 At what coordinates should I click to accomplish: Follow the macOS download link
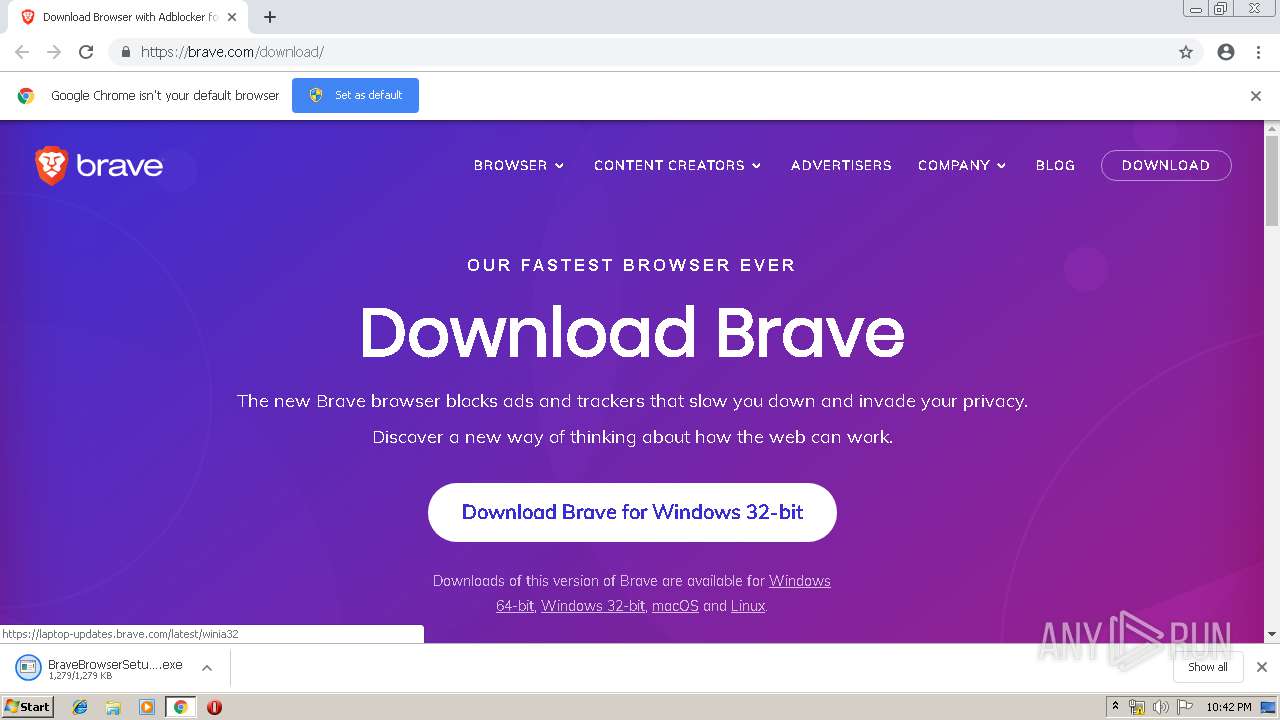[x=675, y=606]
